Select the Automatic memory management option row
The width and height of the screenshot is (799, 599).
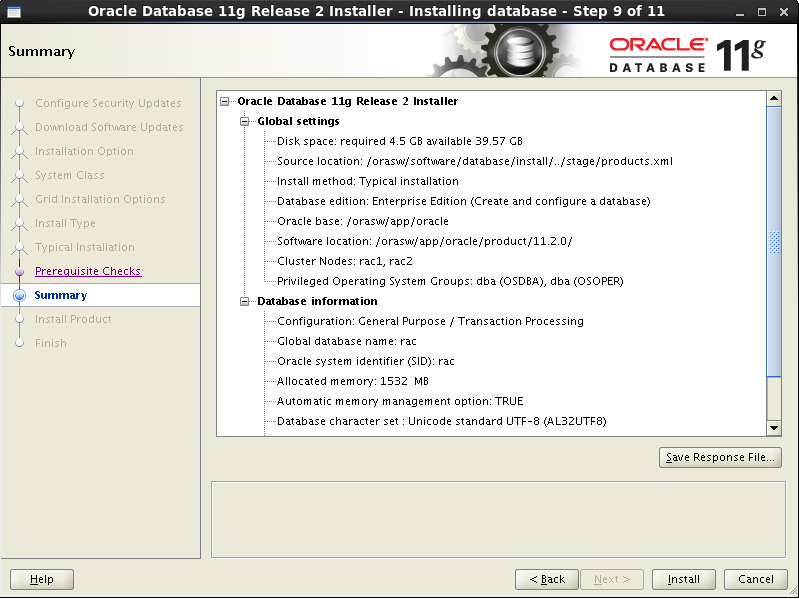(400, 401)
